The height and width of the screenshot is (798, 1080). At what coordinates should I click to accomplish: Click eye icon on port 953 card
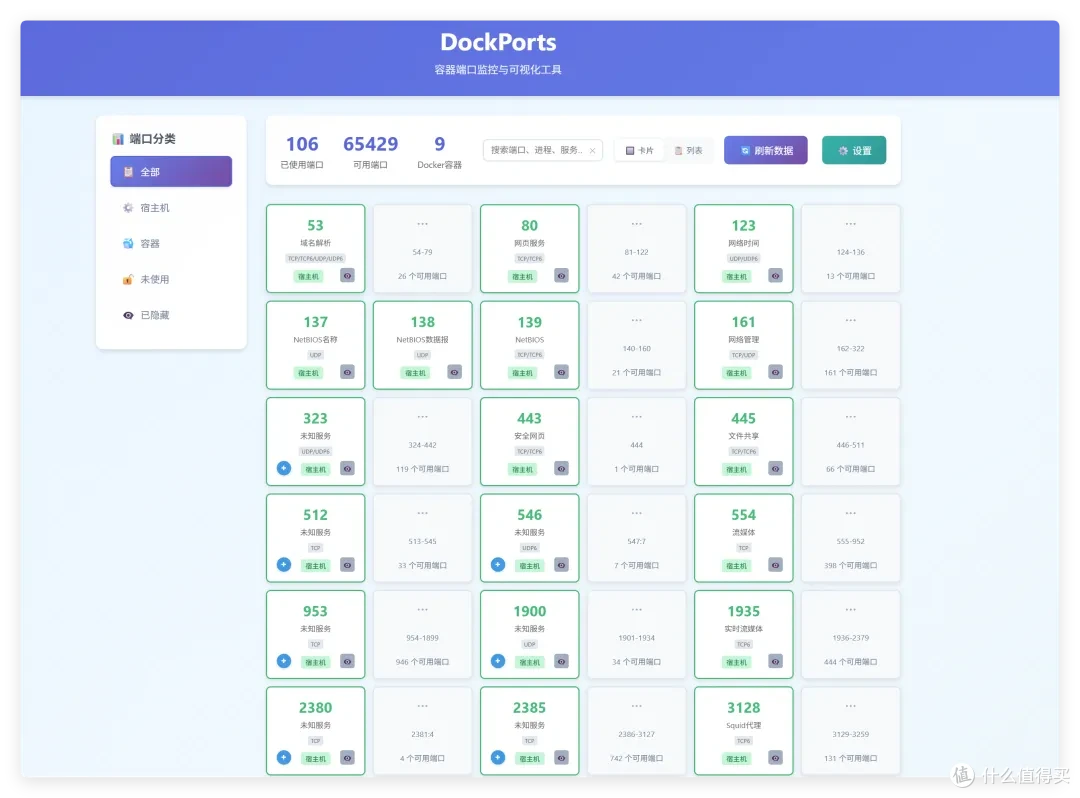(348, 662)
